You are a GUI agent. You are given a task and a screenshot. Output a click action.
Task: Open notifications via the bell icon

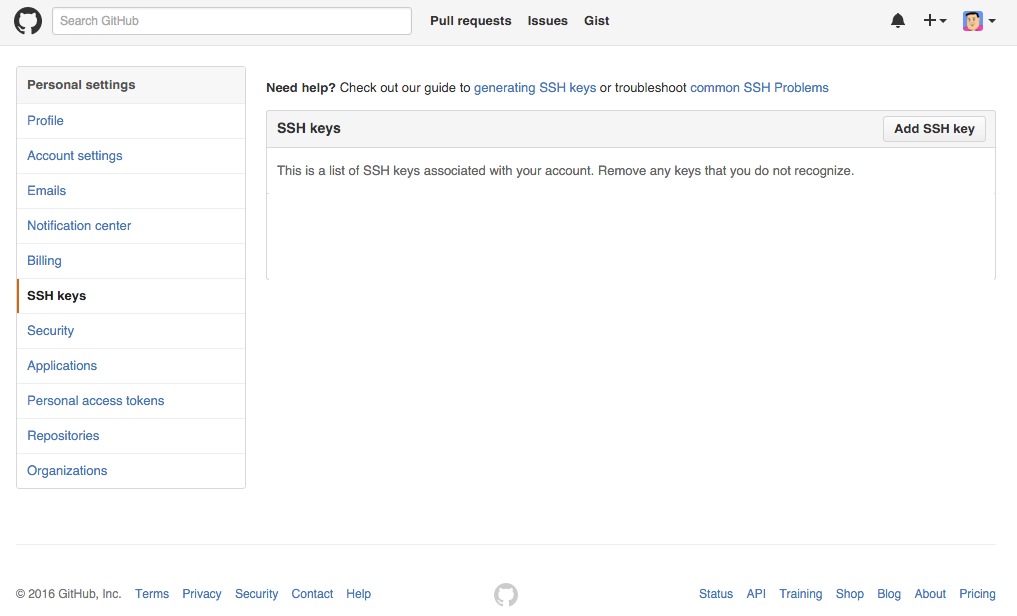click(x=897, y=20)
